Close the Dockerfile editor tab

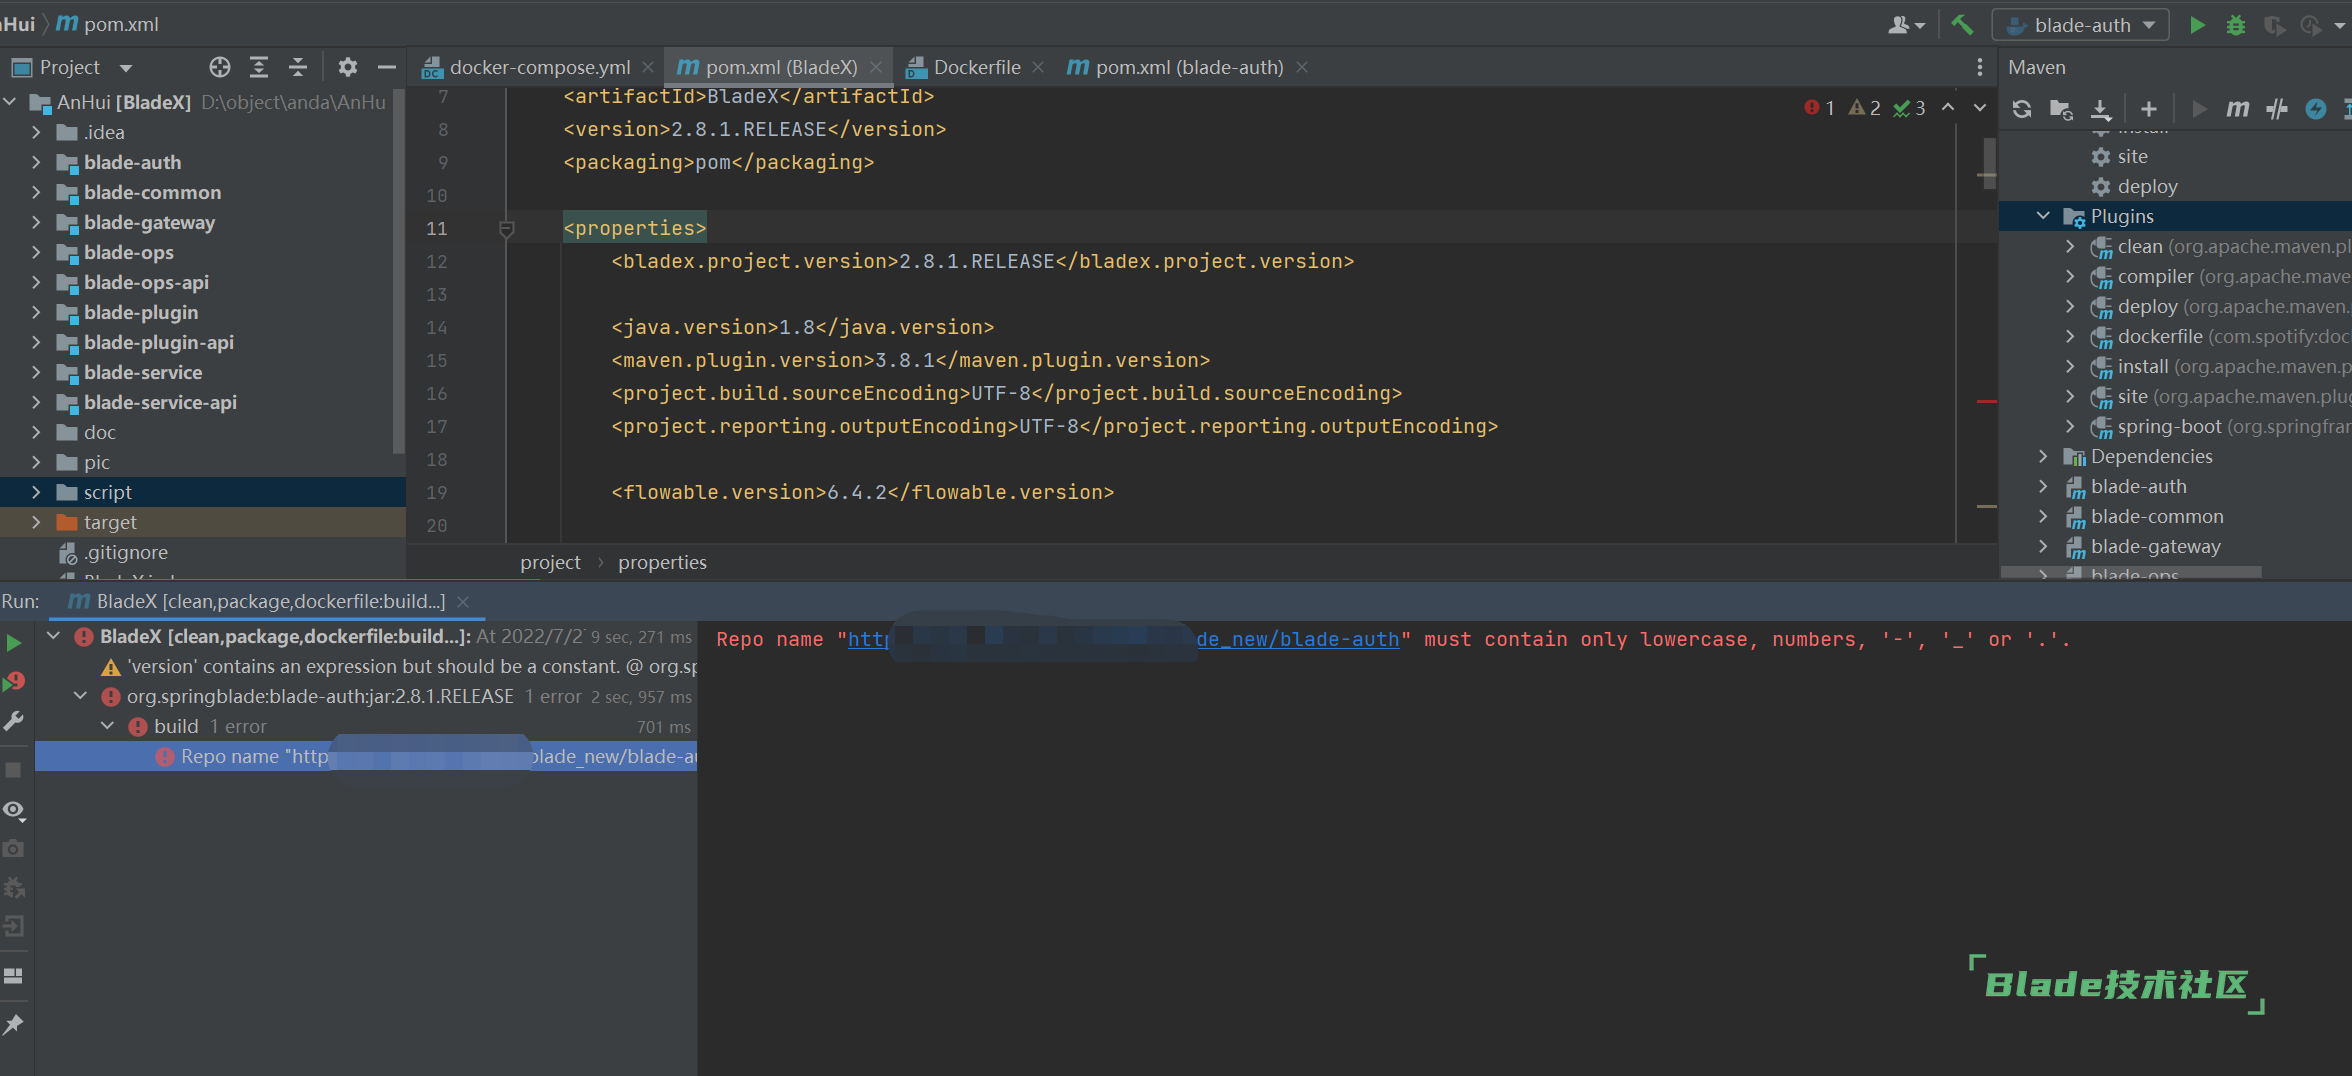pos(1038,67)
